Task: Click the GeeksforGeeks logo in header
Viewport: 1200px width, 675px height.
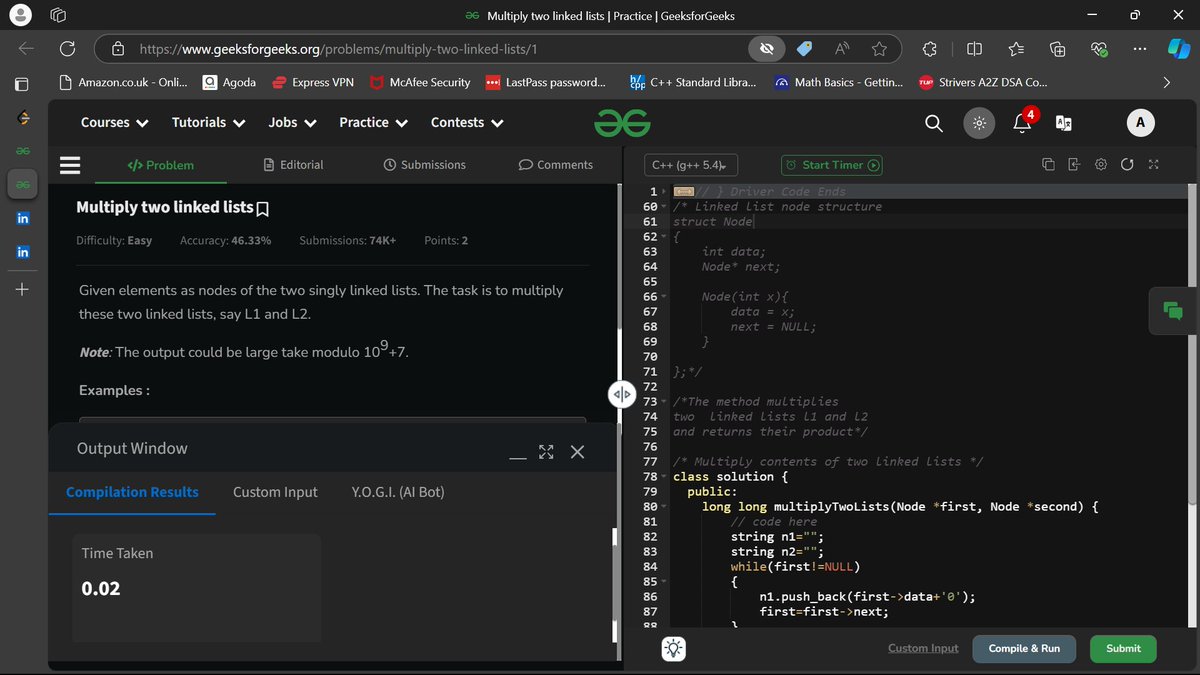Action: [x=622, y=123]
